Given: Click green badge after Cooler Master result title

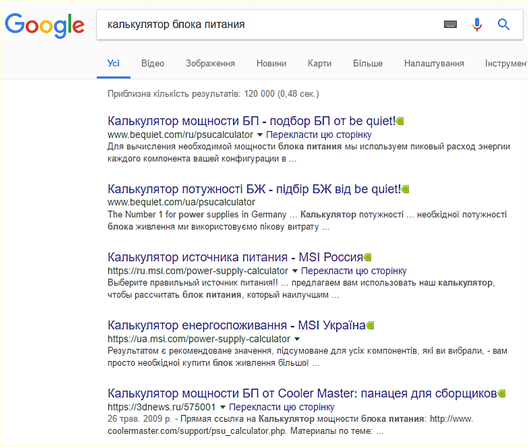Looking at the screenshot, I should pos(502,393).
